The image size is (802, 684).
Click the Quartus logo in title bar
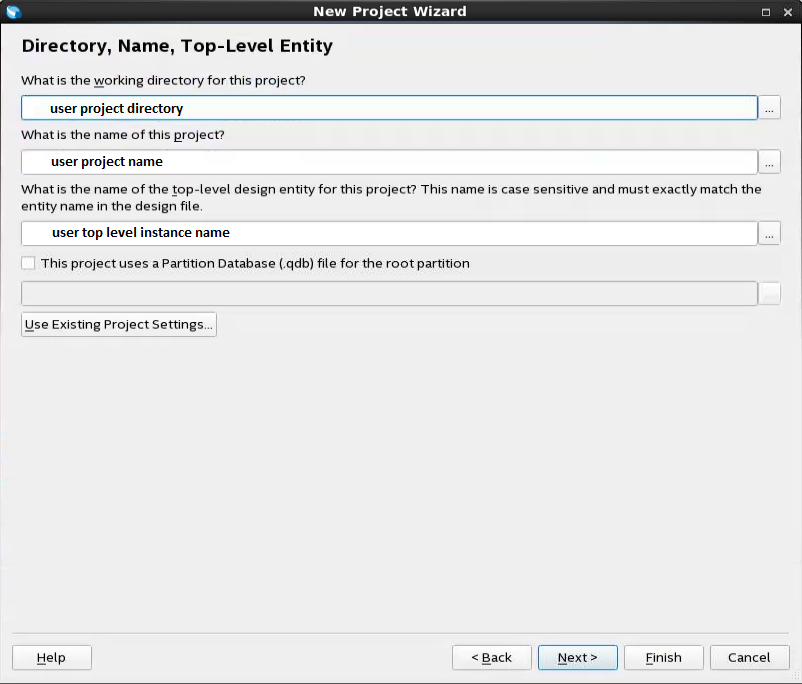click(x=14, y=11)
